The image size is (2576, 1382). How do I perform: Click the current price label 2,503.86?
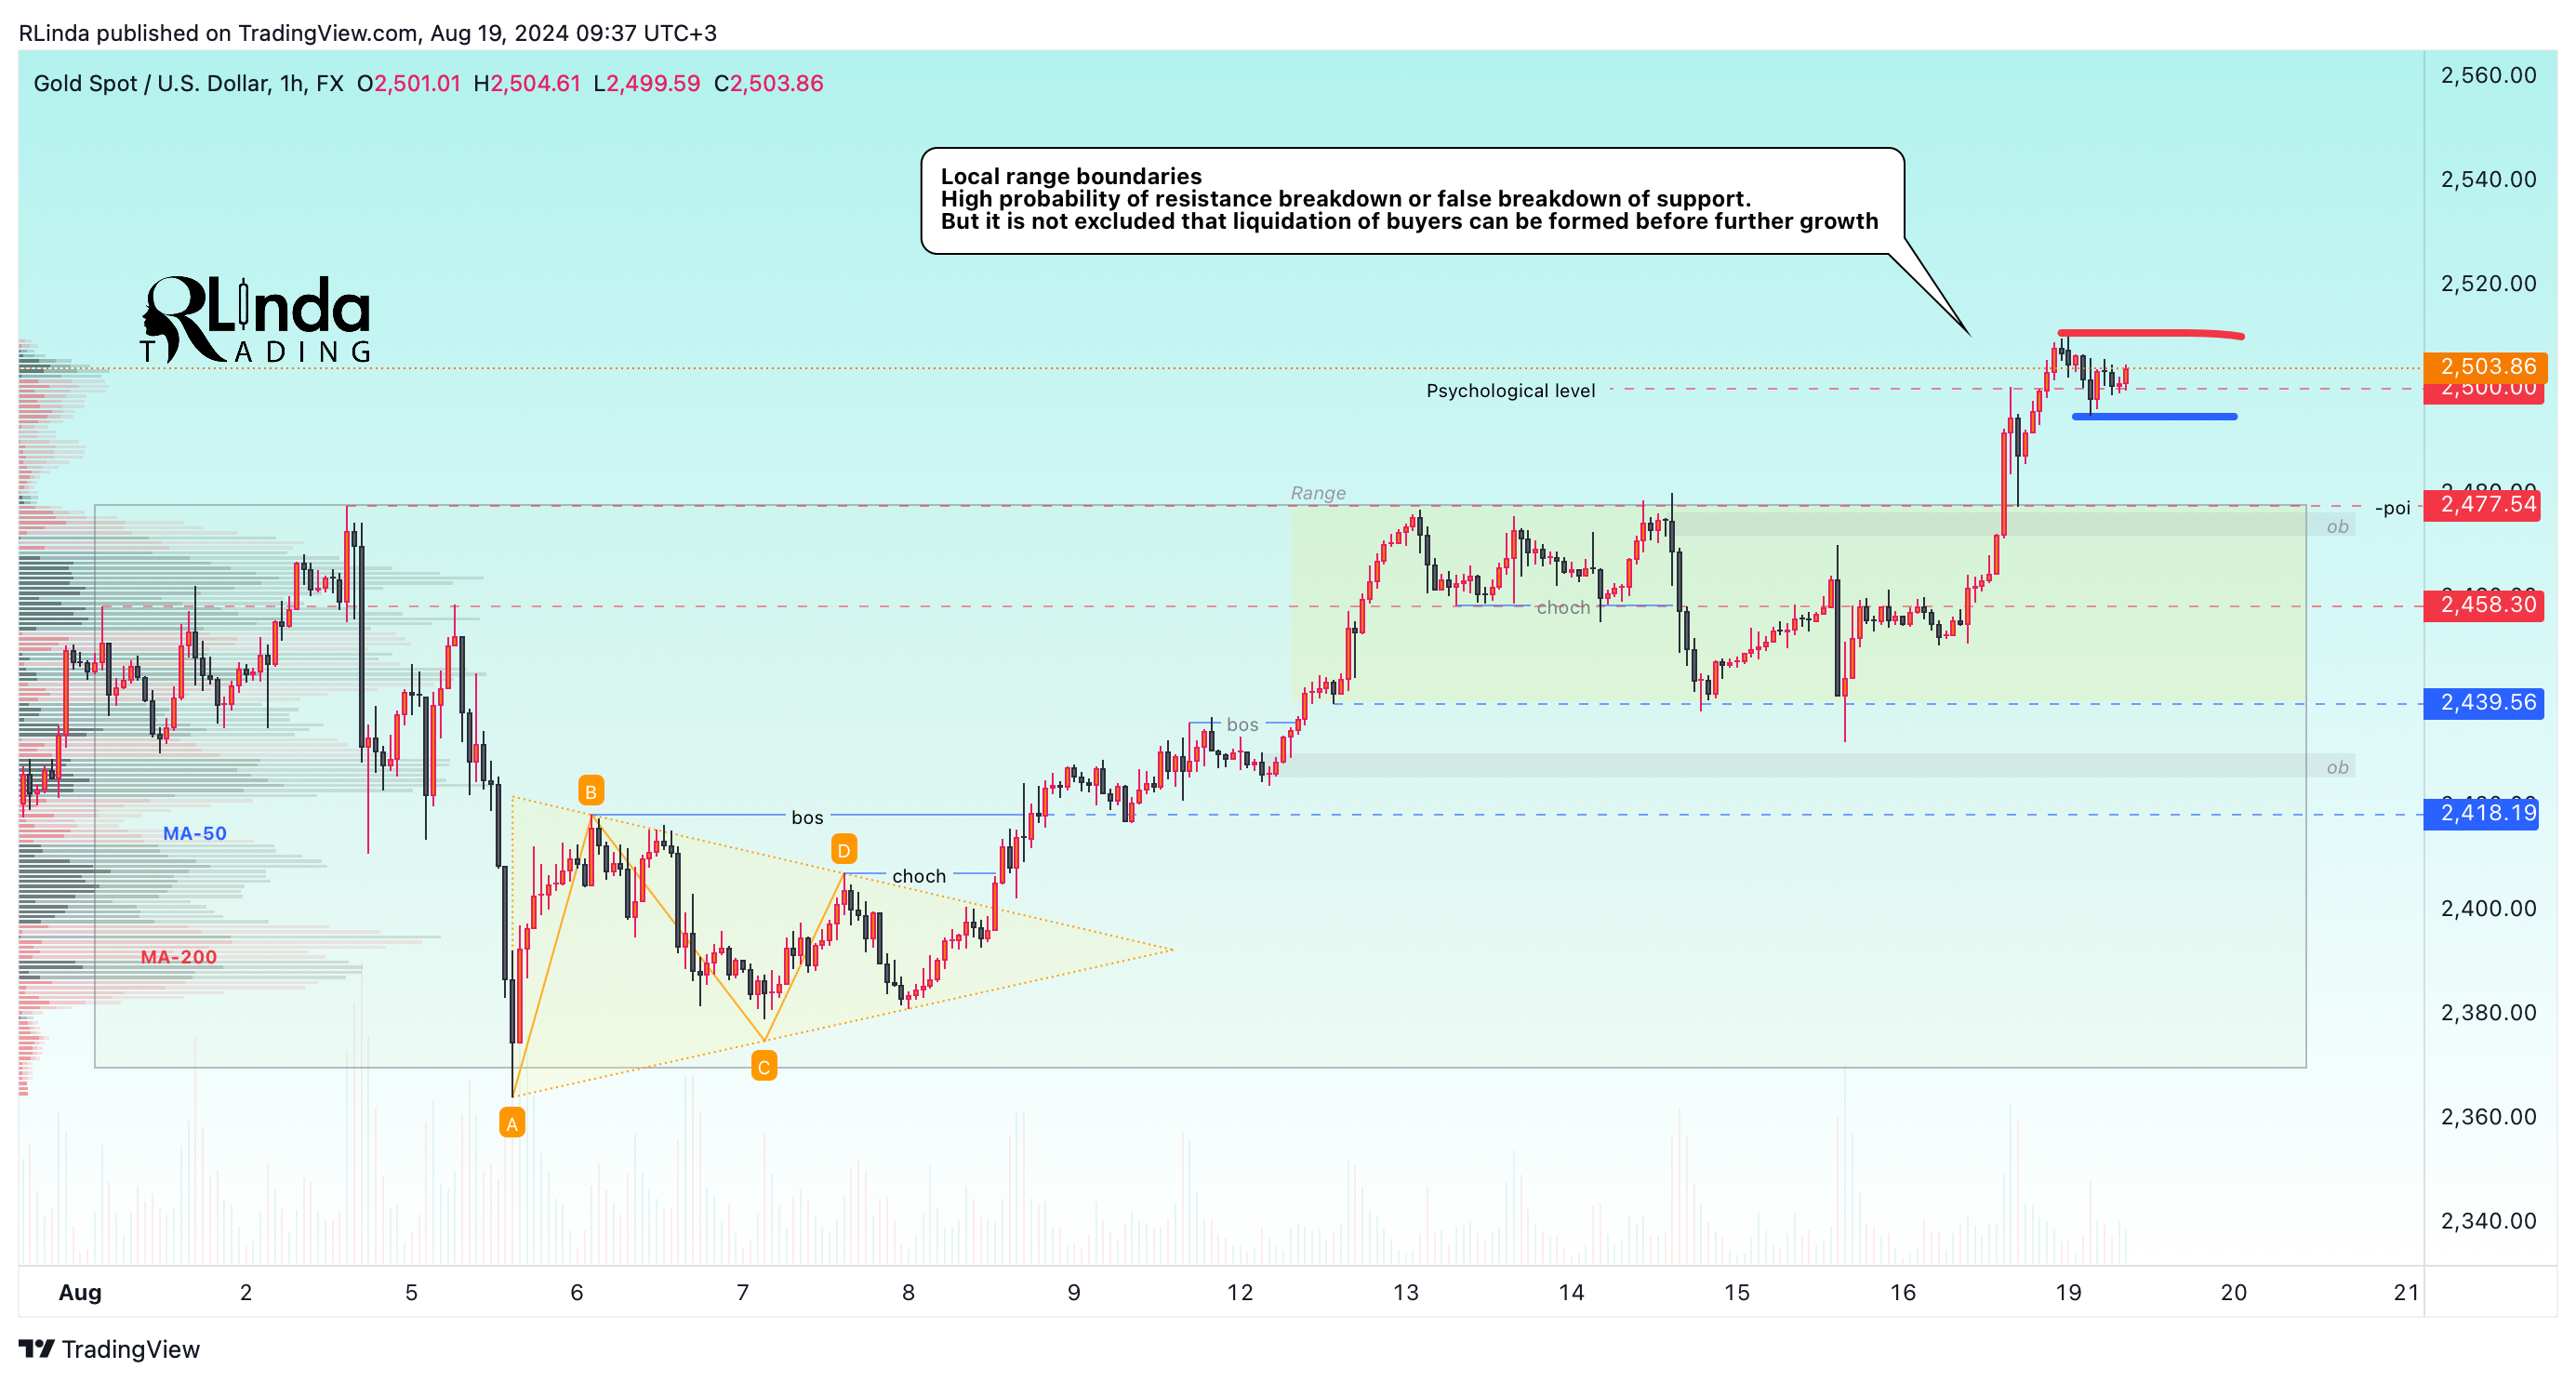tap(2486, 367)
